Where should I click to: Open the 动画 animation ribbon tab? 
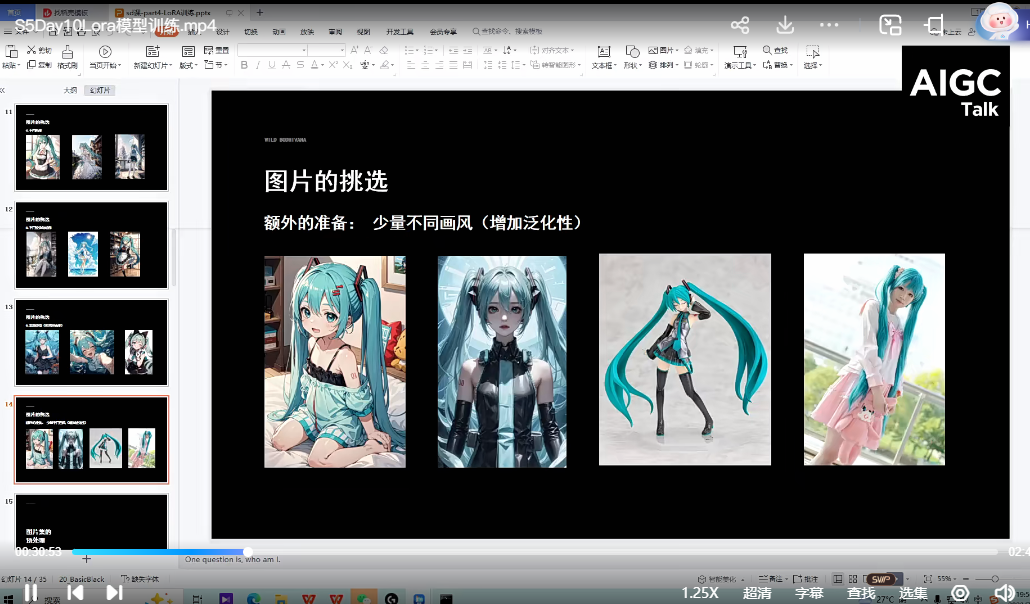coord(279,32)
